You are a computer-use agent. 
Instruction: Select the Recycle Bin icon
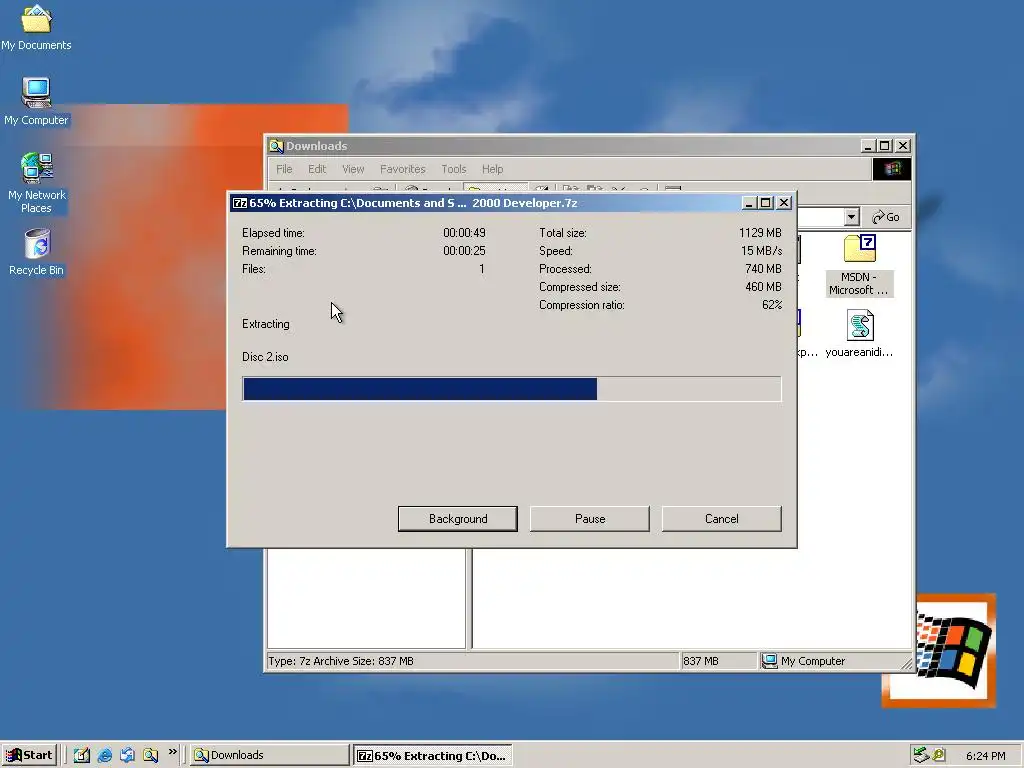(x=37, y=252)
